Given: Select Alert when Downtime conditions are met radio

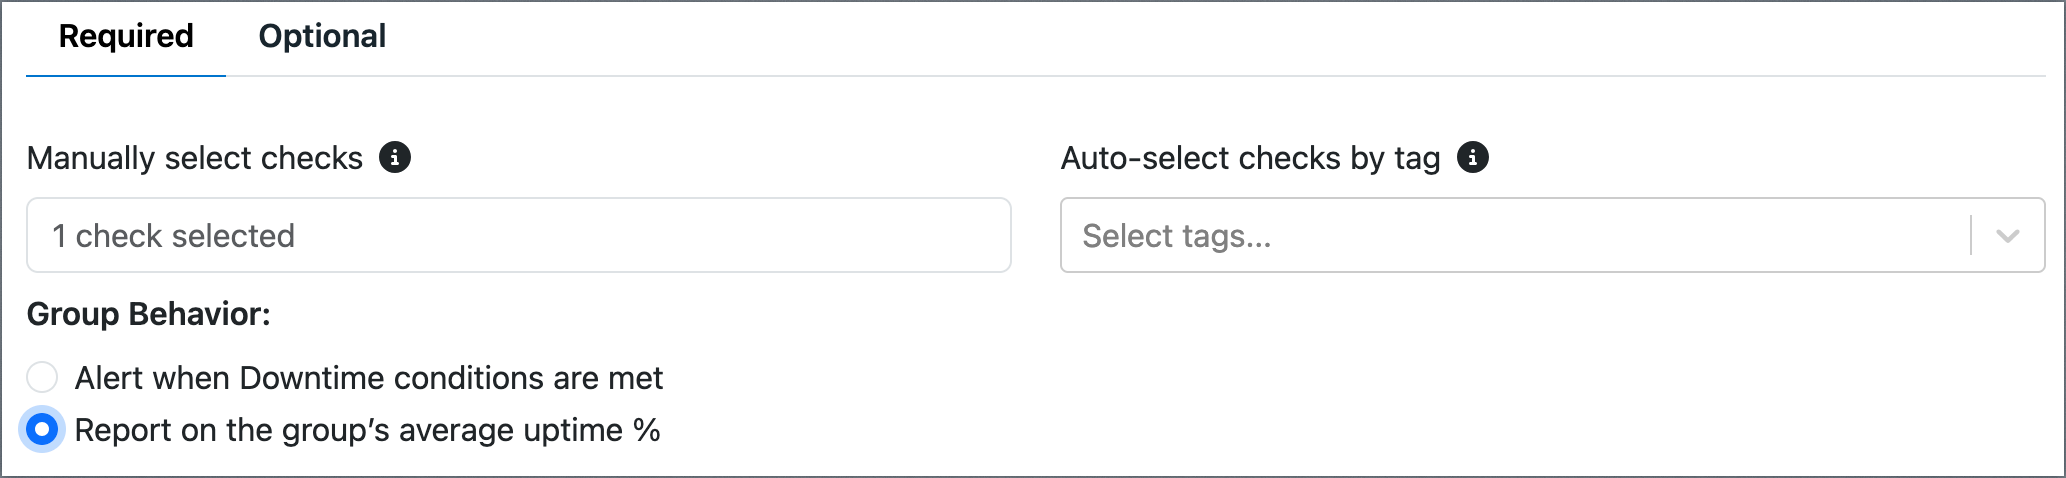Looking at the screenshot, I should (42, 377).
